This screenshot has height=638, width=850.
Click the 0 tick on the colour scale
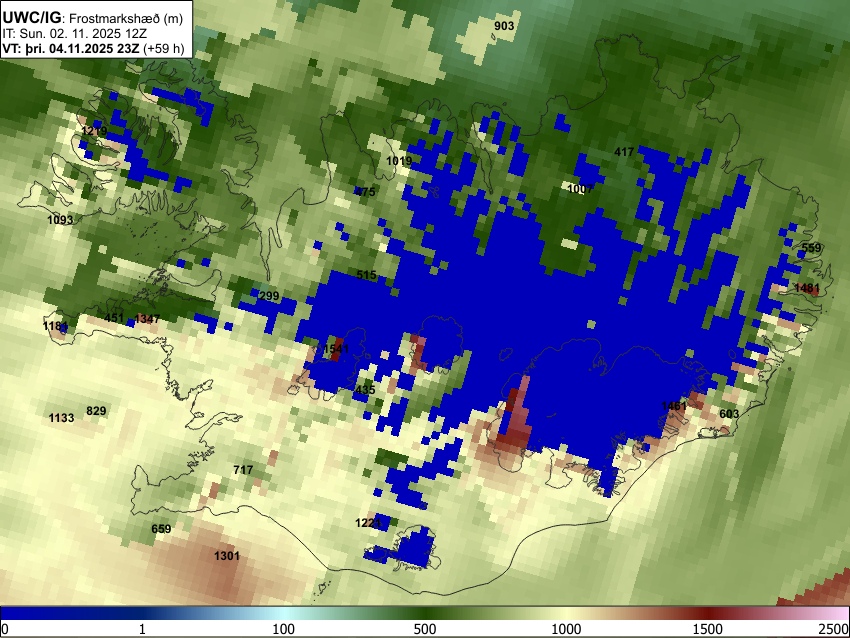[5, 629]
